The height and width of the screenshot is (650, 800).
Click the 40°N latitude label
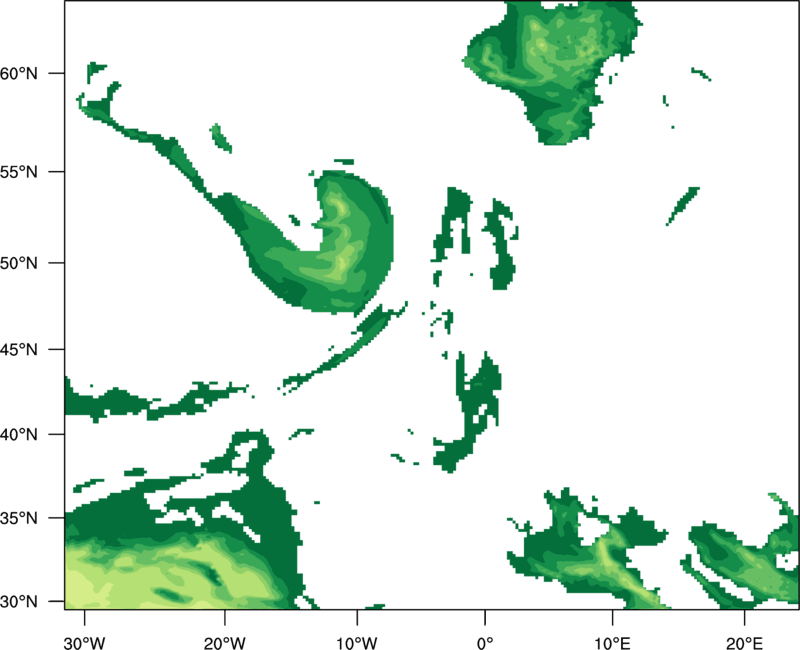coord(19,435)
